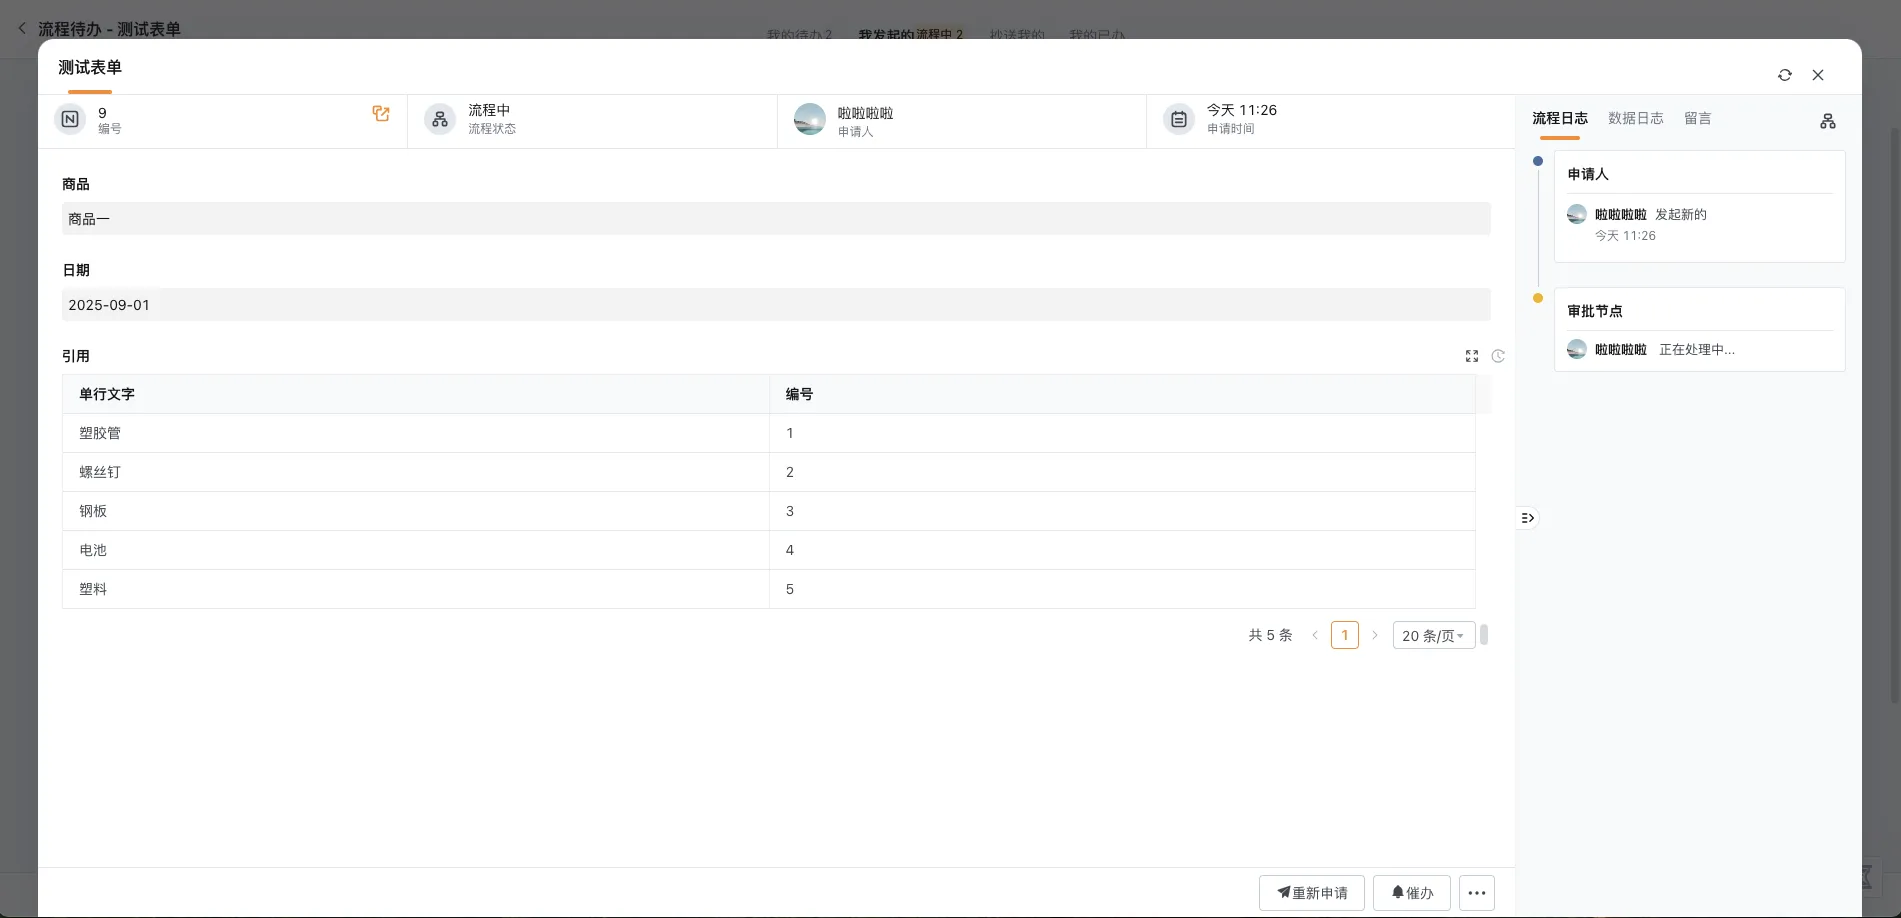Click the 申请人 log card avatar
This screenshot has height=918, width=1901.
(x=1577, y=214)
